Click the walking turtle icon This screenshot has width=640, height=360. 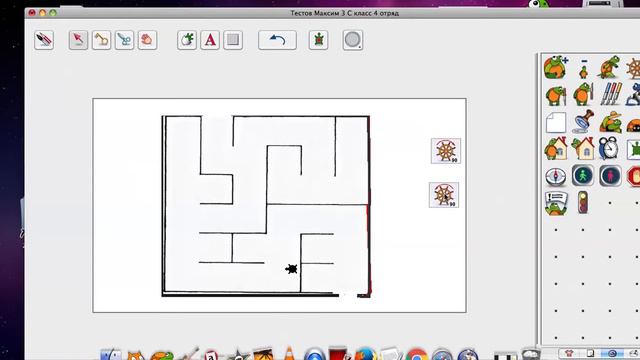click(x=610, y=68)
